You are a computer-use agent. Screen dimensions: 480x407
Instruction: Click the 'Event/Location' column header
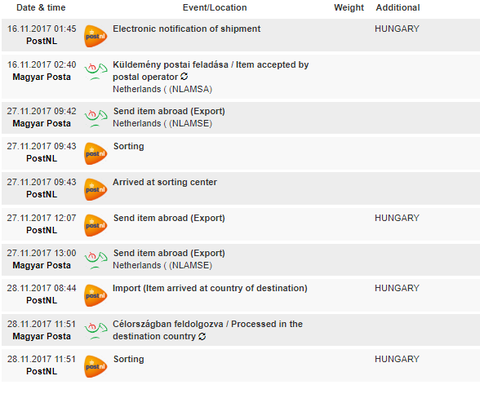(215, 8)
